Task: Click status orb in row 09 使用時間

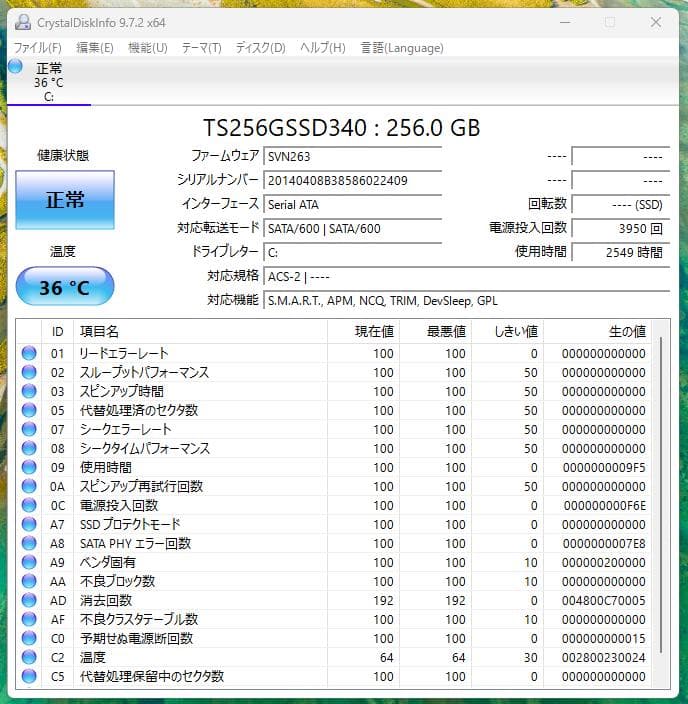Action: (x=29, y=467)
